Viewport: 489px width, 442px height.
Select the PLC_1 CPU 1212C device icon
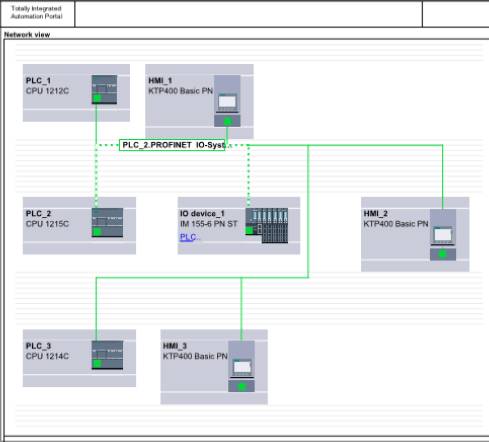click(x=104, y=90)
